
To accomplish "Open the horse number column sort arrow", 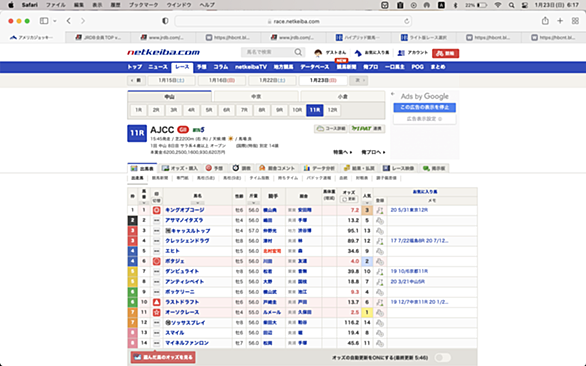I will pos(144,203).
